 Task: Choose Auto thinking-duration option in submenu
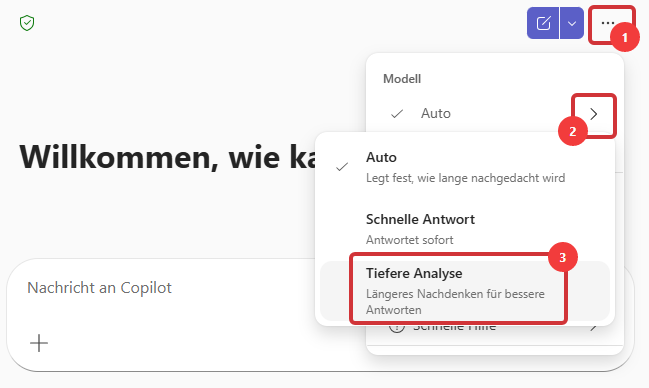point(465,168)
